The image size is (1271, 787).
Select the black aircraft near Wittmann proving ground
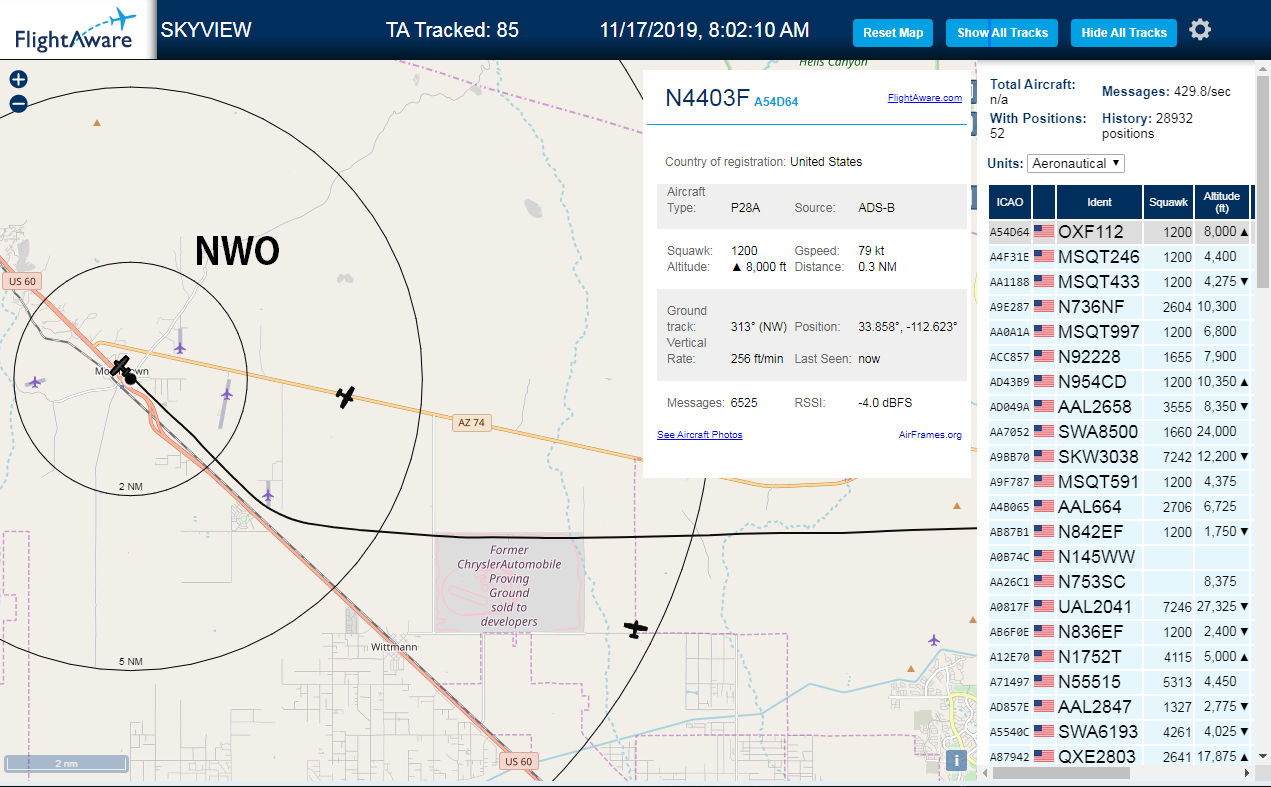[x=635, y=629]
